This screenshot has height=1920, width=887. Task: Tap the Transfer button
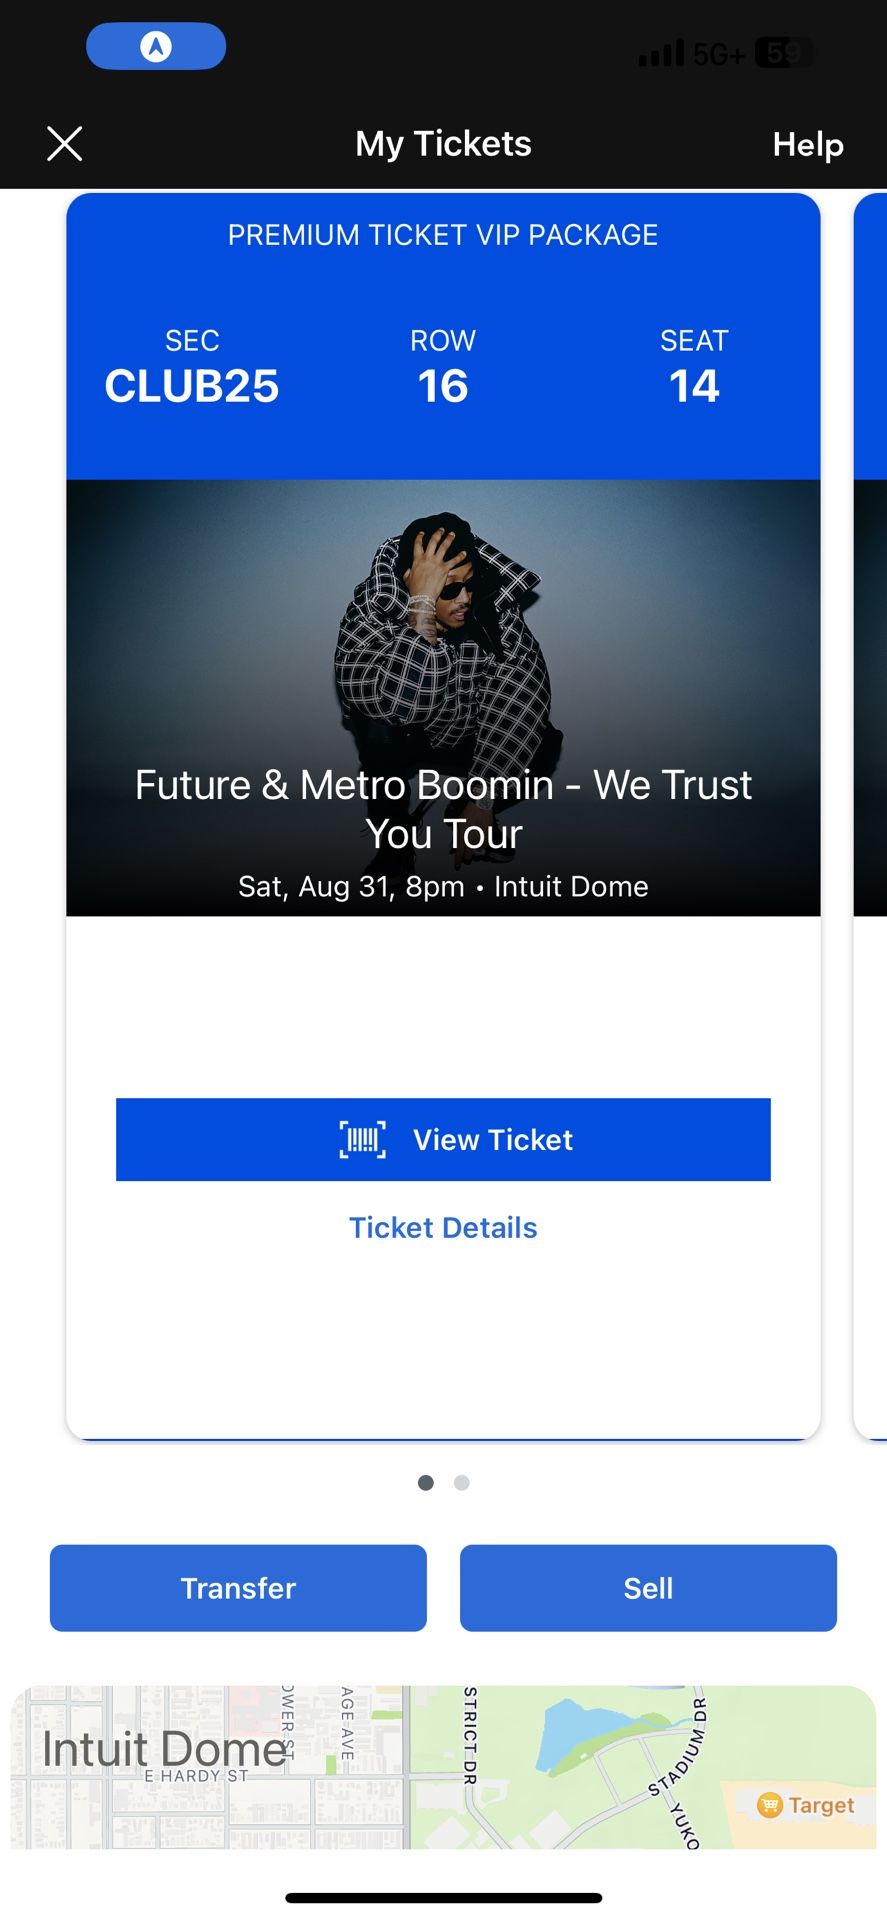238,1588
